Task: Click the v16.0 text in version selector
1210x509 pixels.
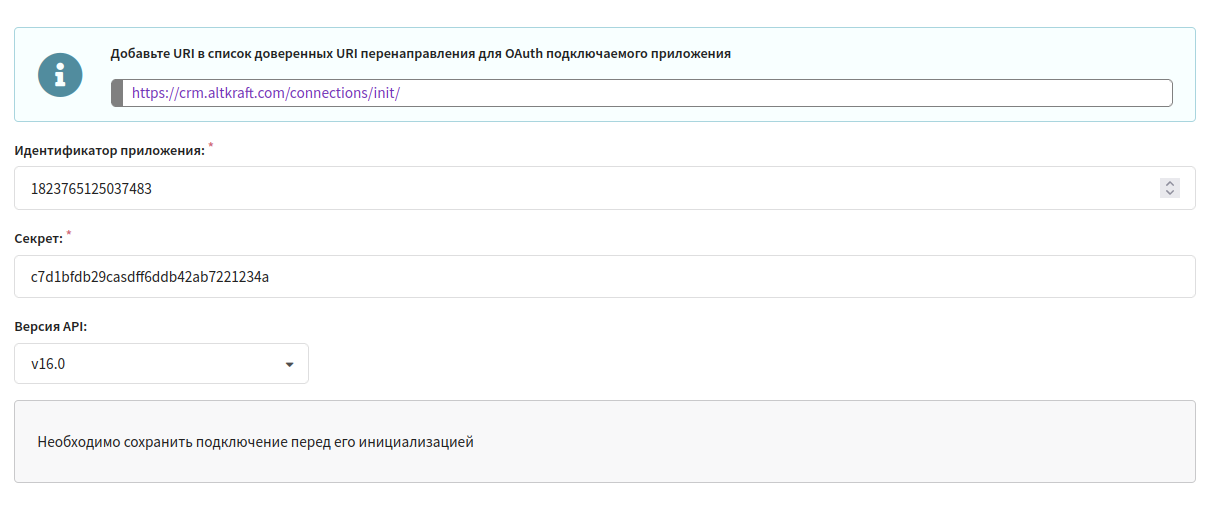Action: coord(48,364)
